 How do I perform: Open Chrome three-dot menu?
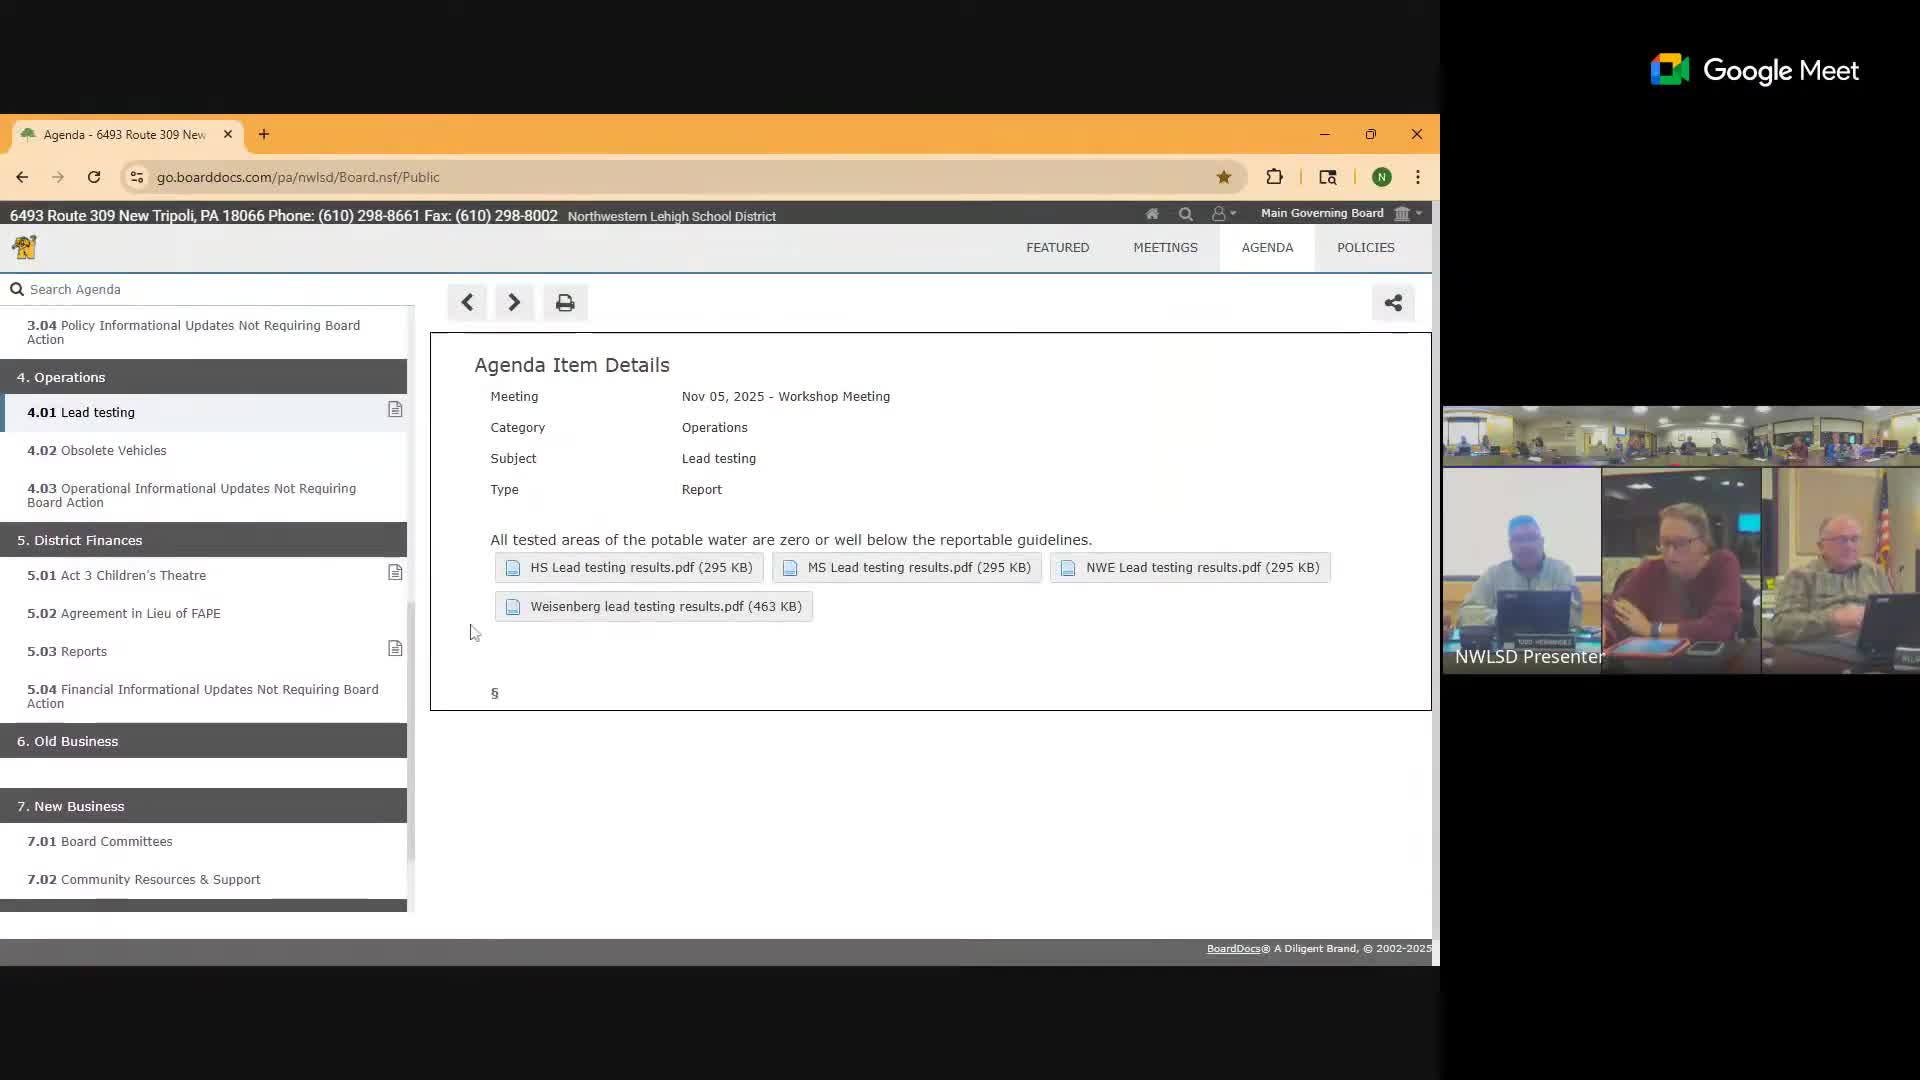pos(1417,177)
